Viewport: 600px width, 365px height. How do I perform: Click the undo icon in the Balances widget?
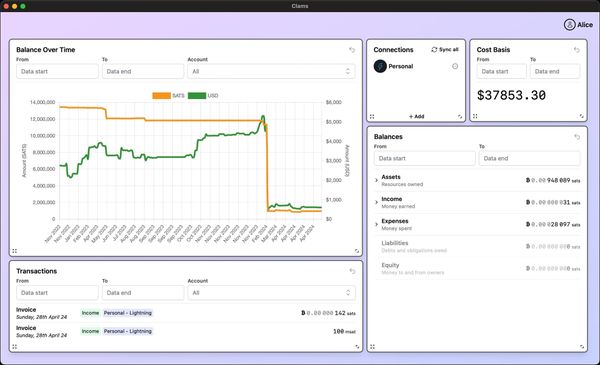[x=577, y=137]
